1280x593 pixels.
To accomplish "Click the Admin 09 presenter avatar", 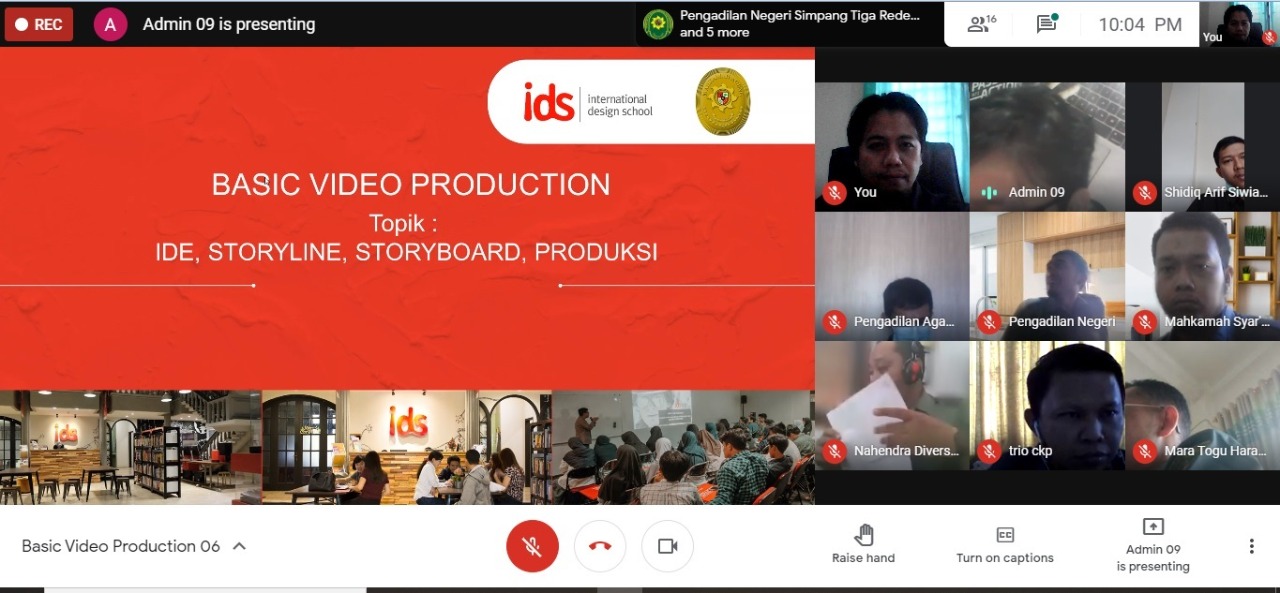I will pyautogui.click(x=110, y=24).
